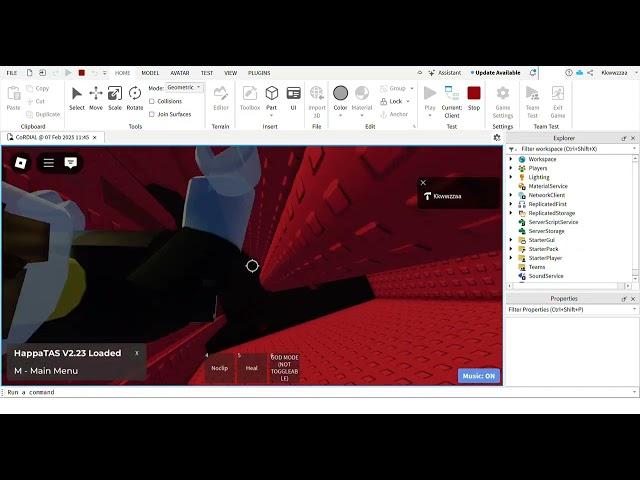640x480 pixels.
Task: Click the Run a command bar
Action: [318, 392]
